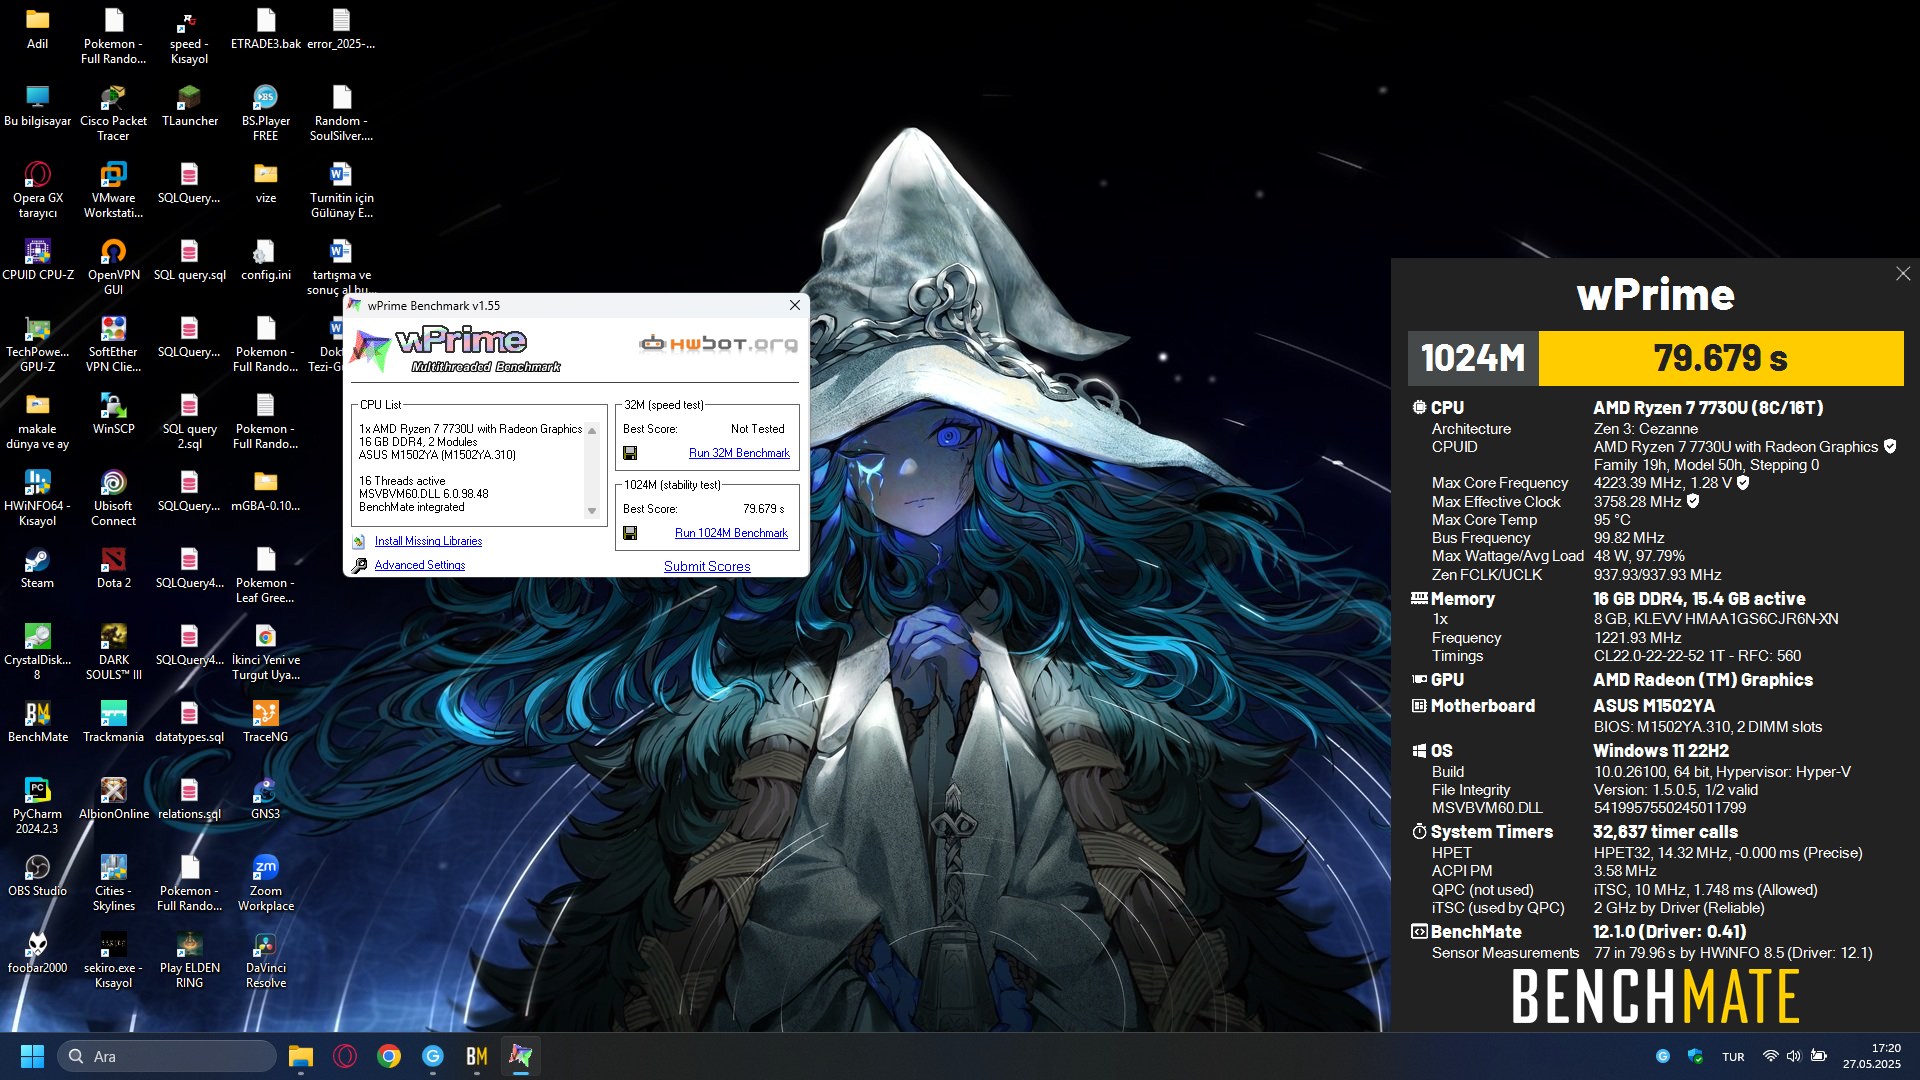Click the taskbar search box Ara
Viewport: 1920px width, 1080px height.
168,1056
